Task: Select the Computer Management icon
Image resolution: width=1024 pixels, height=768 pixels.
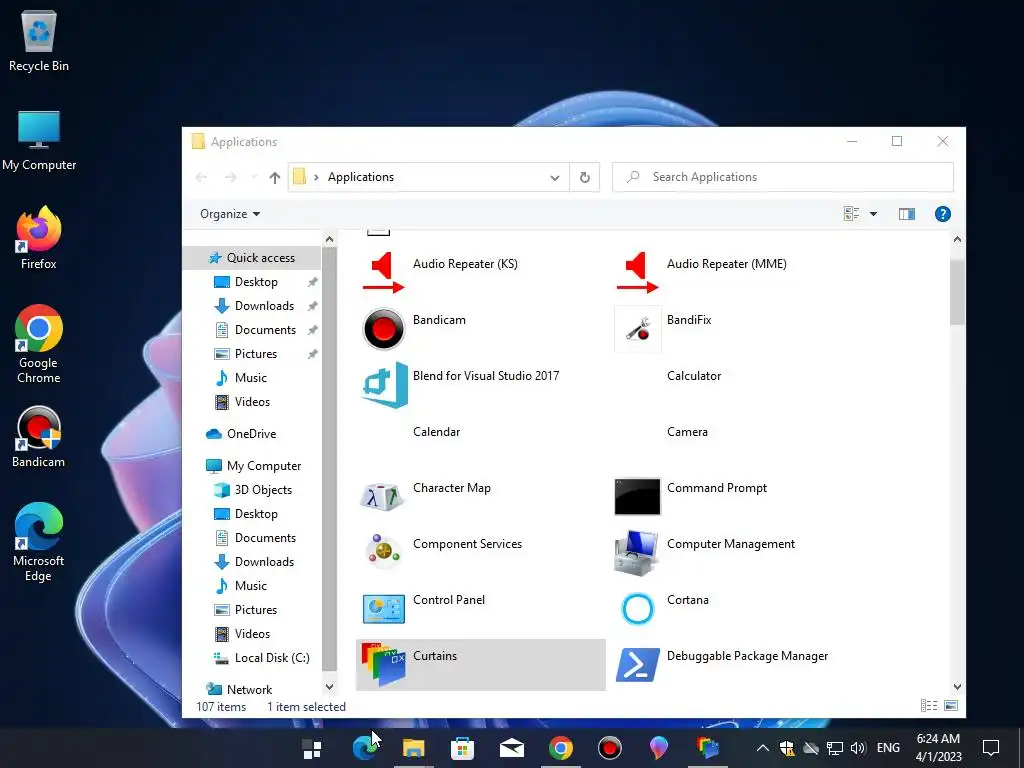Action: 637,552
